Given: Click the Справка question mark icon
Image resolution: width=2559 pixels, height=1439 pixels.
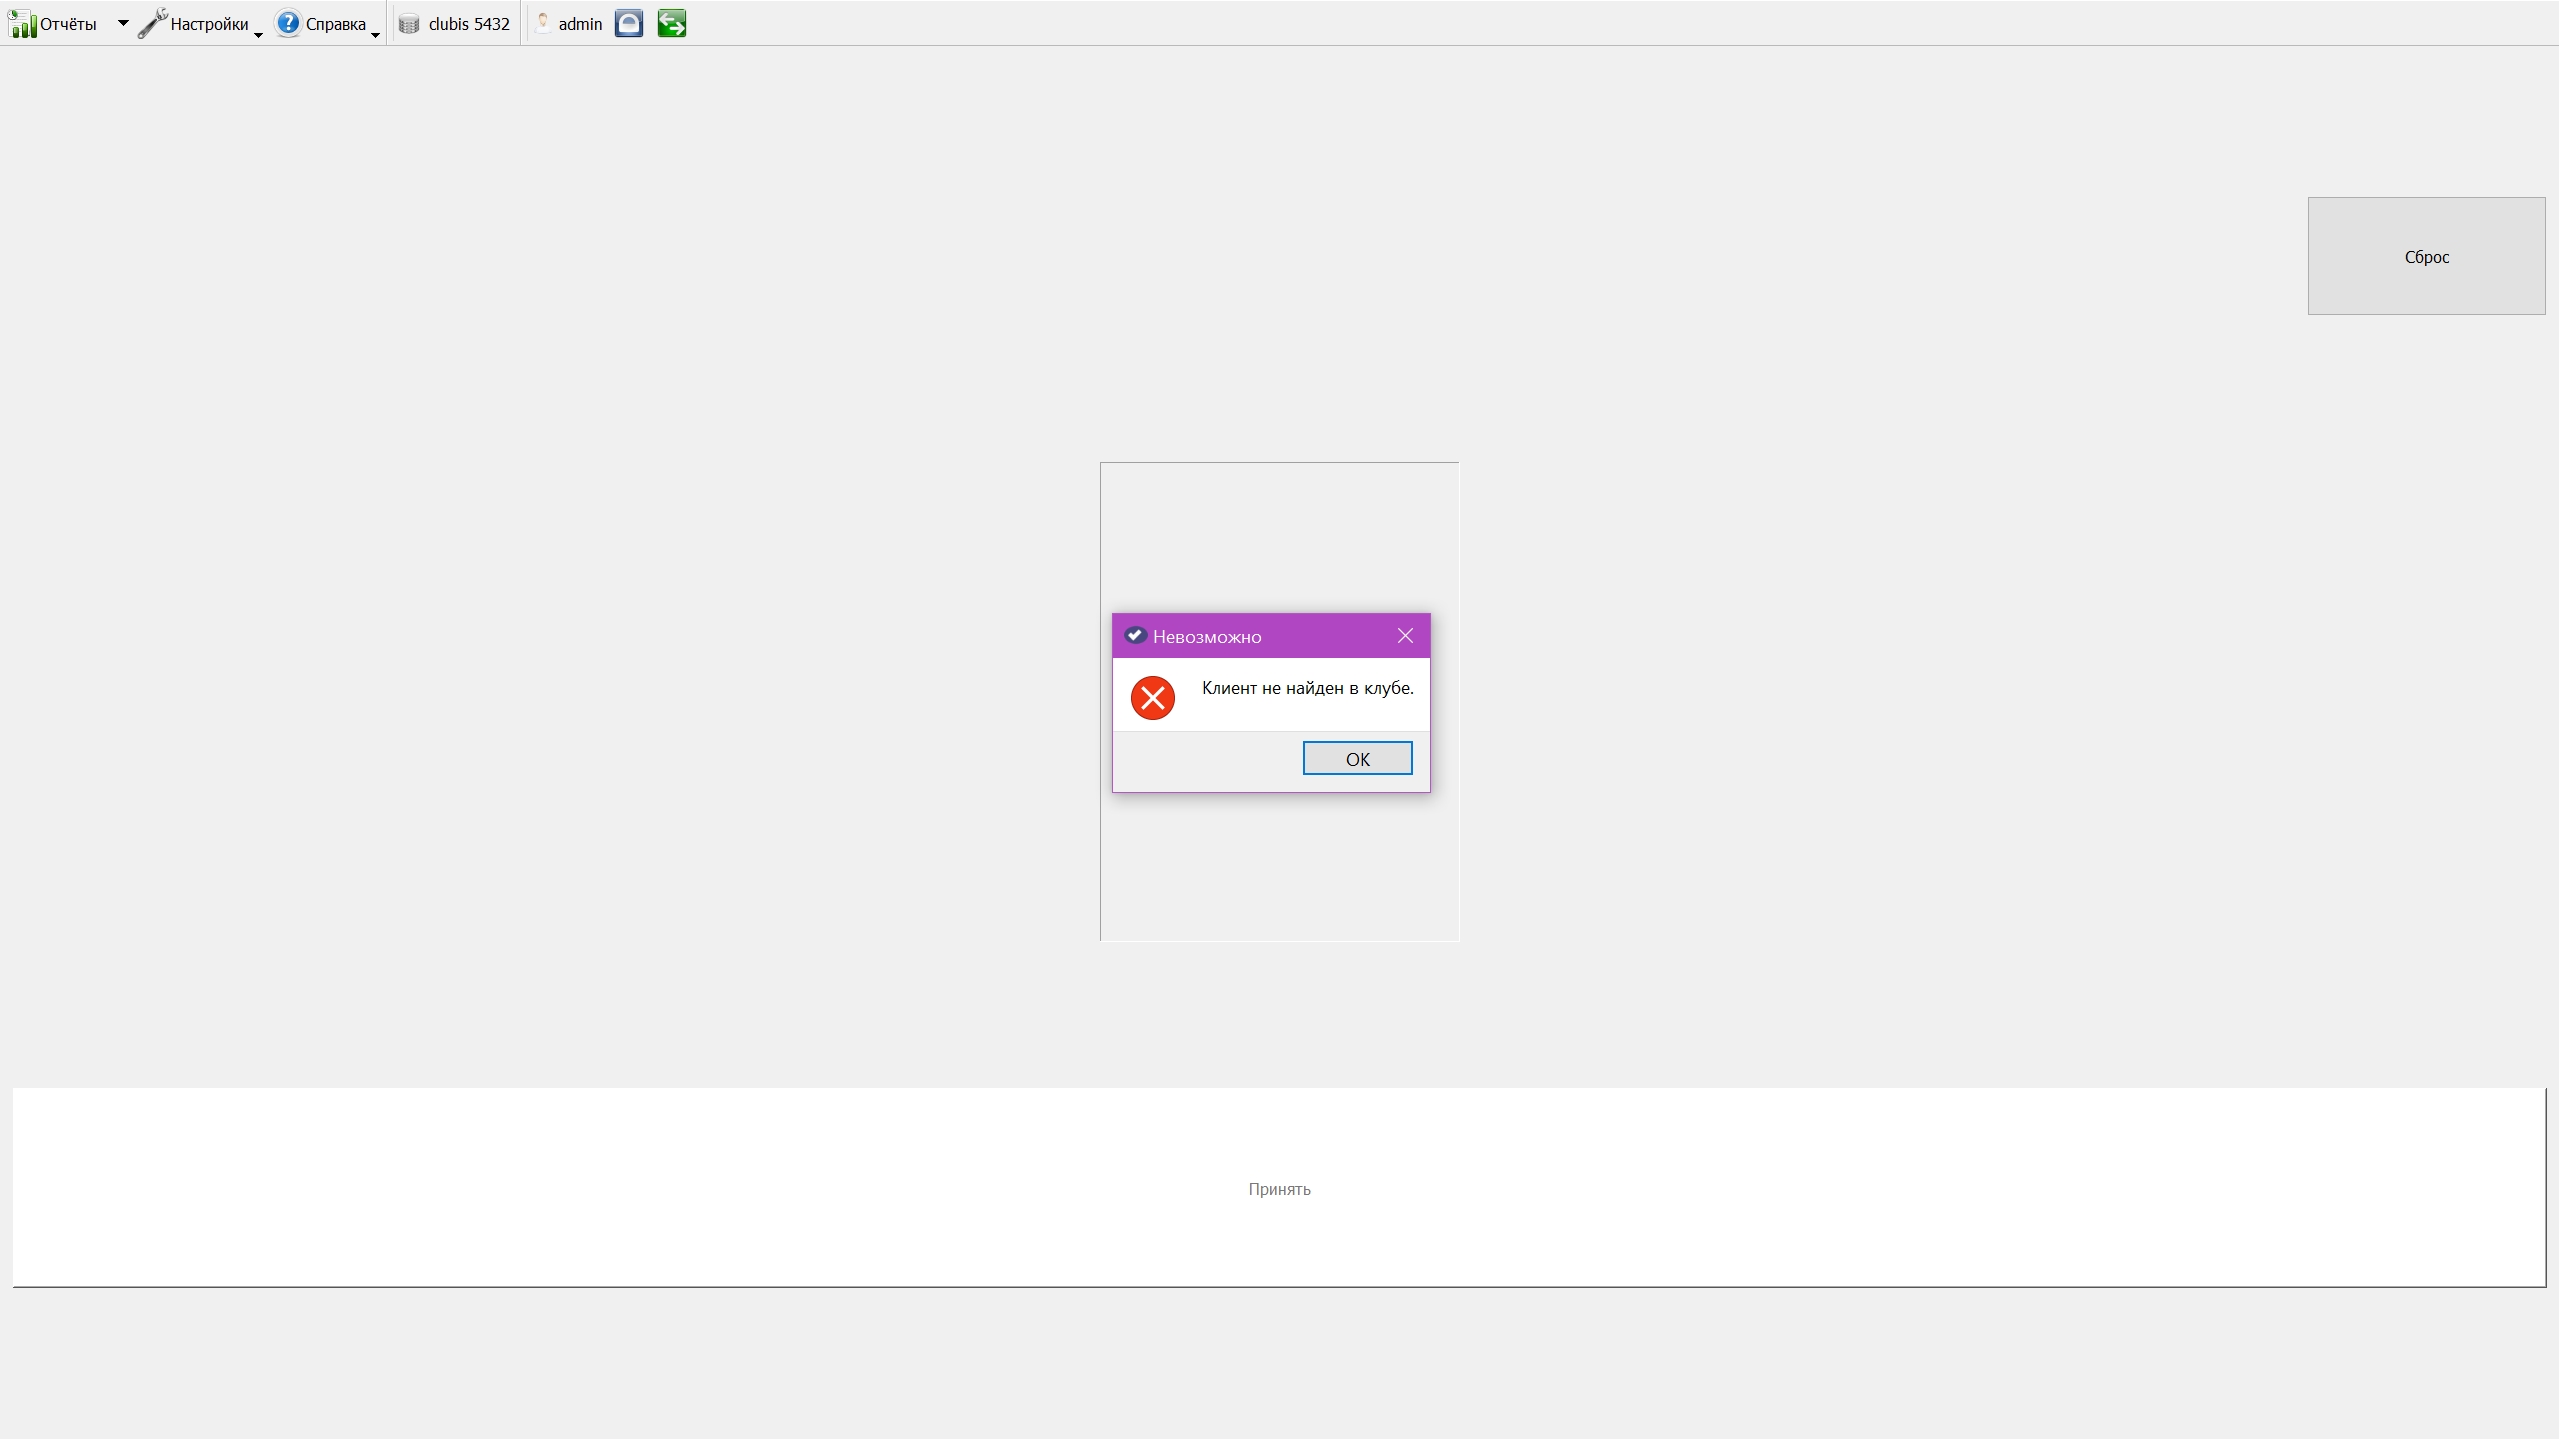Looking at the screenshot, I should [x=288, y=23].
